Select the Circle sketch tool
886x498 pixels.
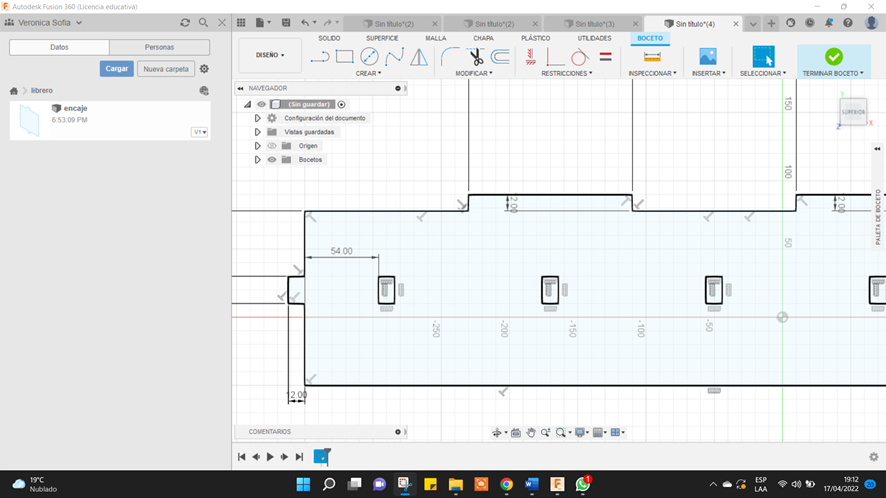369,57
